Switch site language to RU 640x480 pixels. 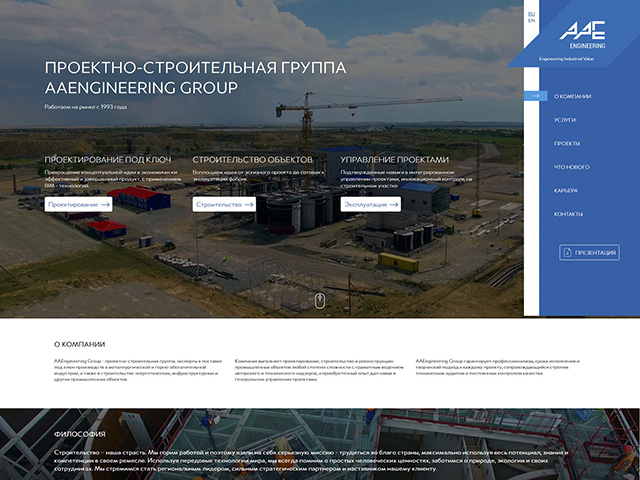click(531, 14)
